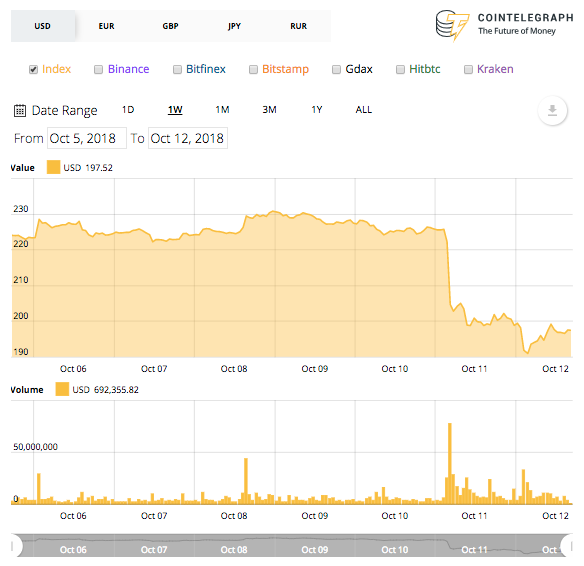Image resolution: width=584 pixels, height=566 pixels.
Task: Set range to 1Y
Action: point(317,110)
